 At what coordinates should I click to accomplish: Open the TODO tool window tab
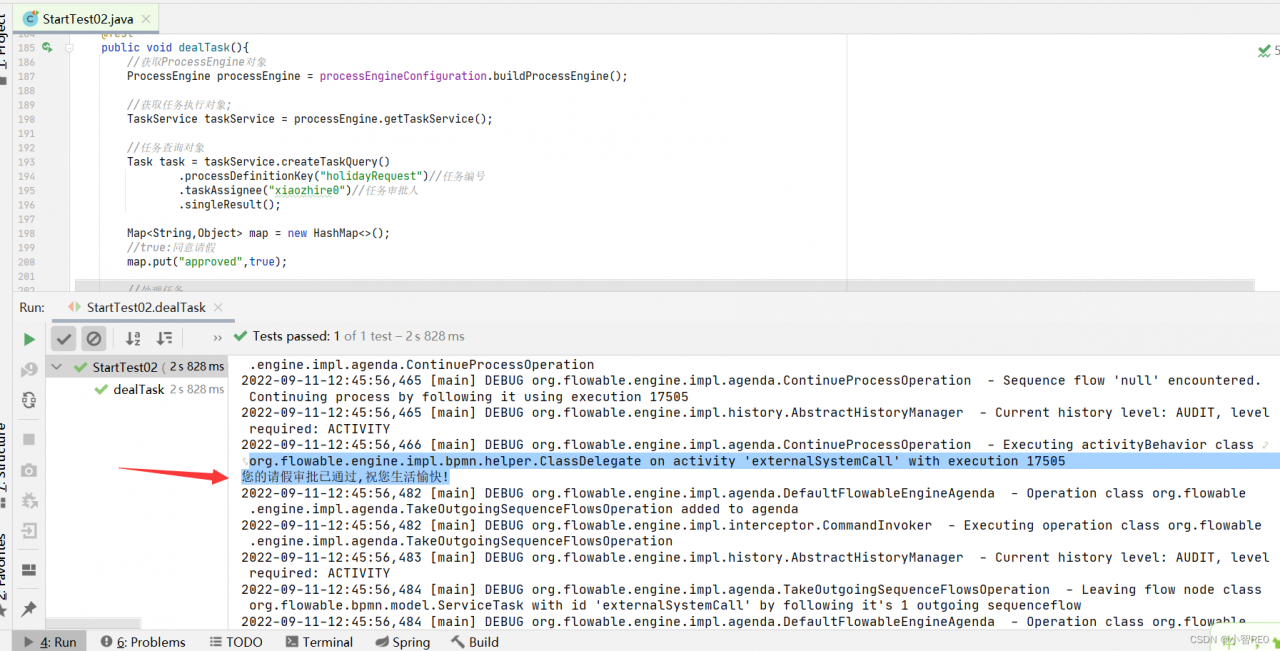(236, 642)
